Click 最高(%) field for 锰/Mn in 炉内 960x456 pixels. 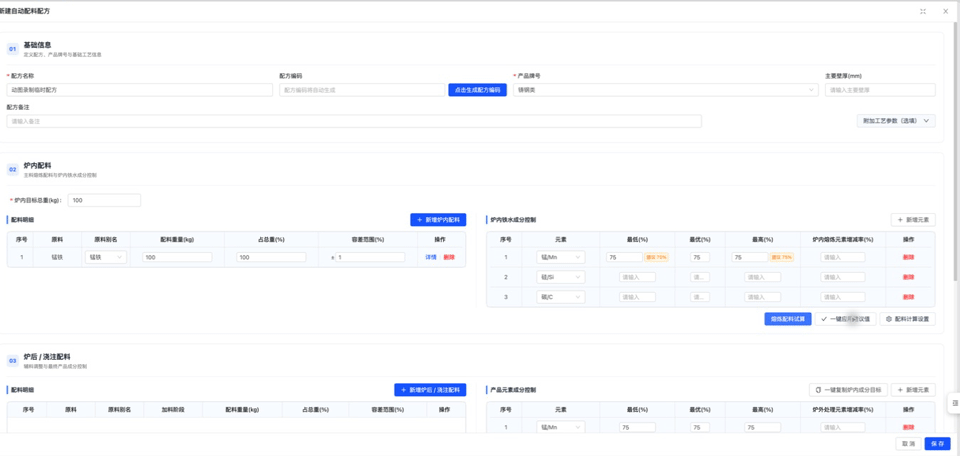[749, 258]
